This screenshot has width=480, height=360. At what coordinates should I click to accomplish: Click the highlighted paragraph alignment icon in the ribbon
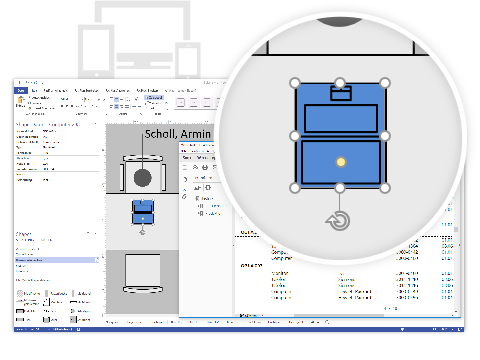pos(116,107)
